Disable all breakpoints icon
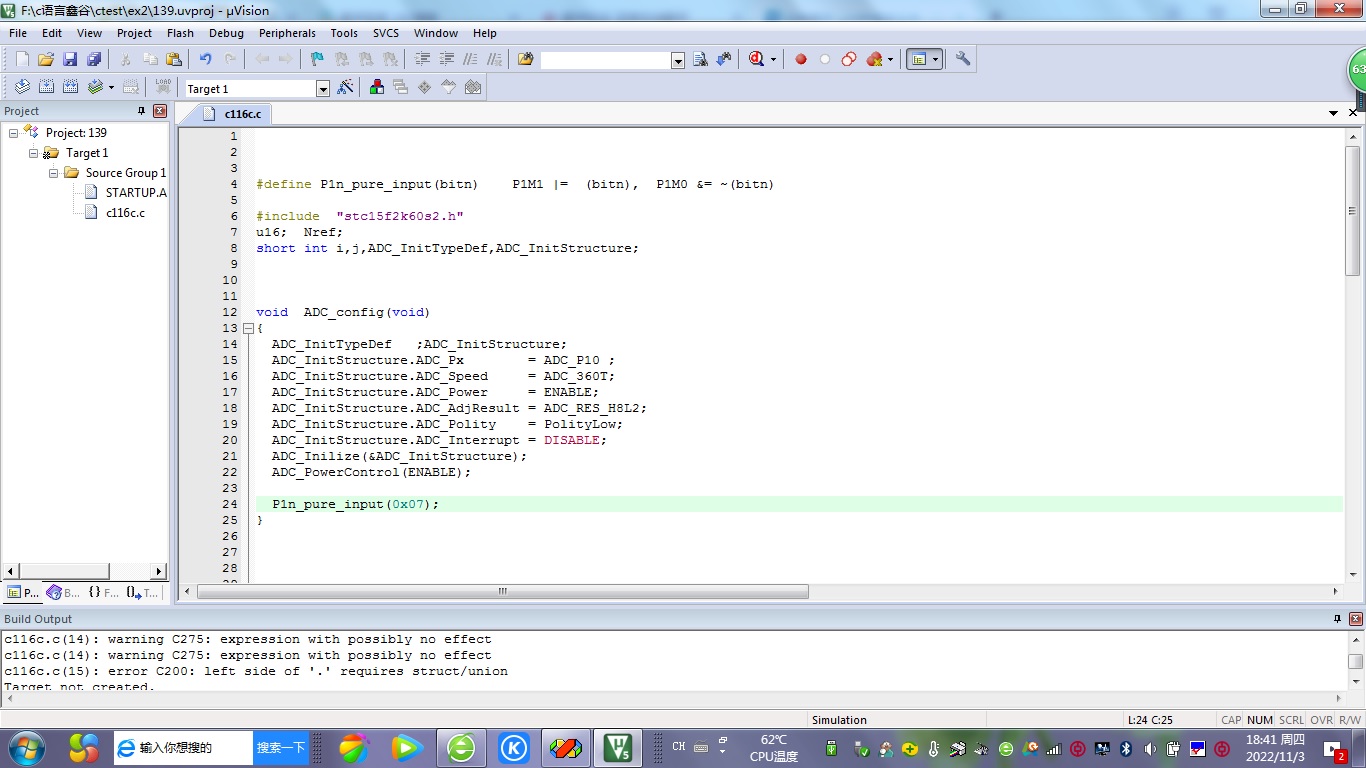1366x768 pixels. click(x=849, y=59)
